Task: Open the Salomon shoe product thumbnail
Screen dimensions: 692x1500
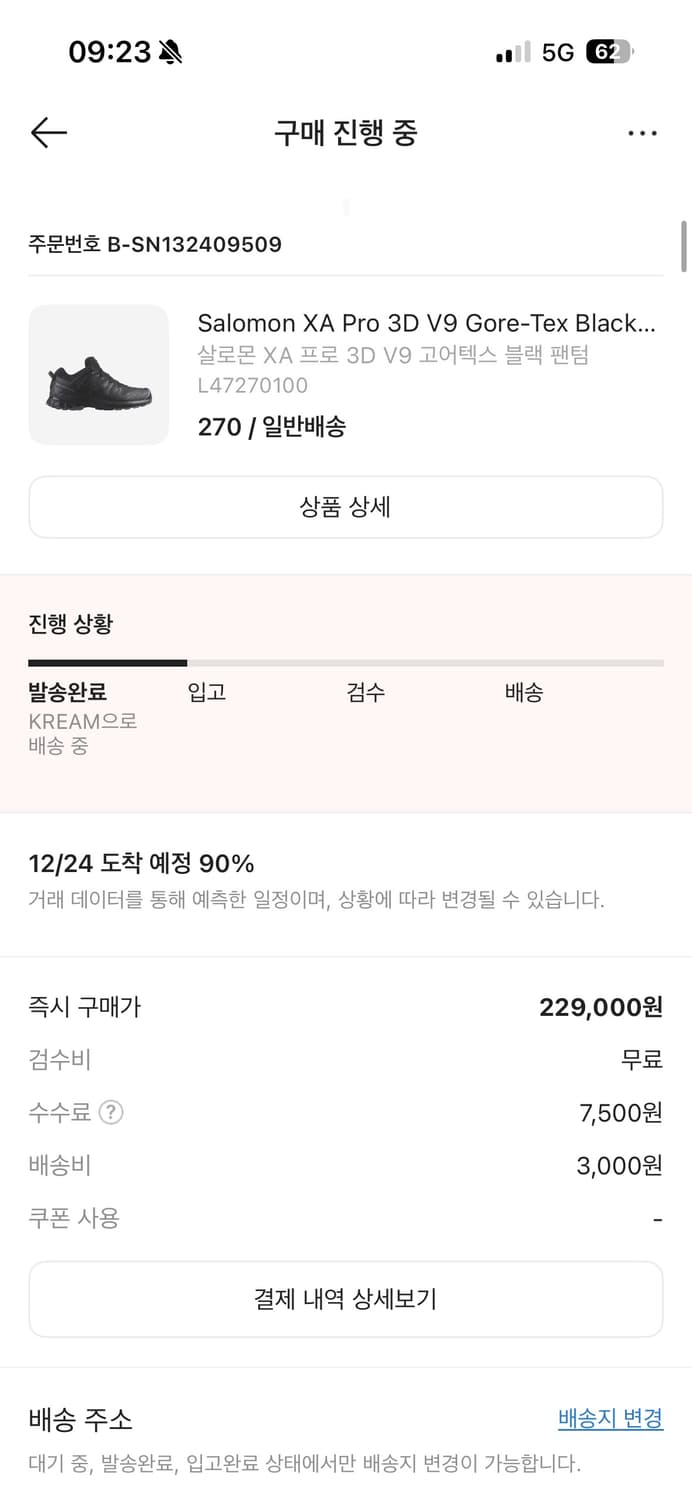Action: (98, 375)
